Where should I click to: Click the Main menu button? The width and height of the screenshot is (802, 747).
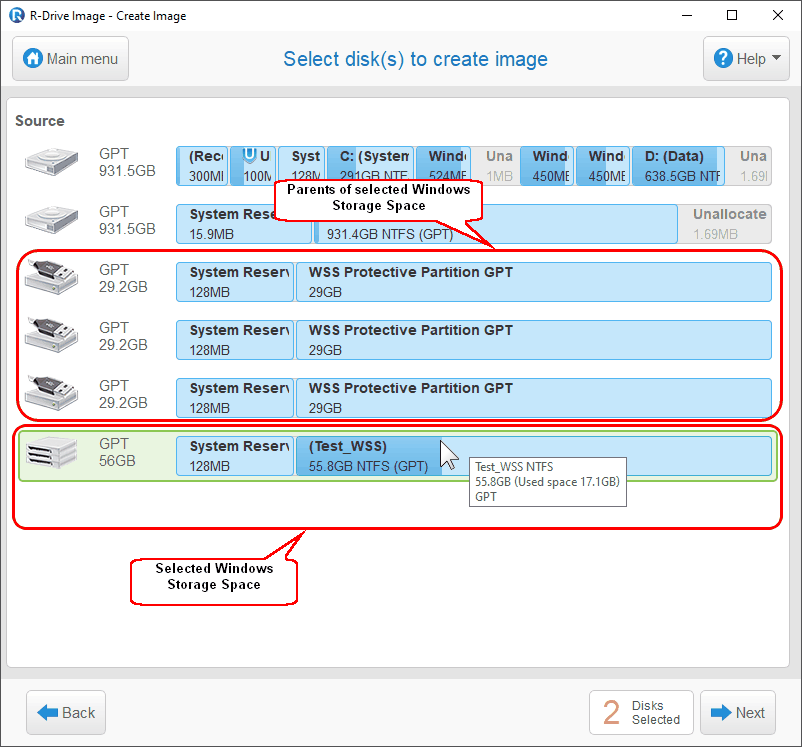(71, 59)
